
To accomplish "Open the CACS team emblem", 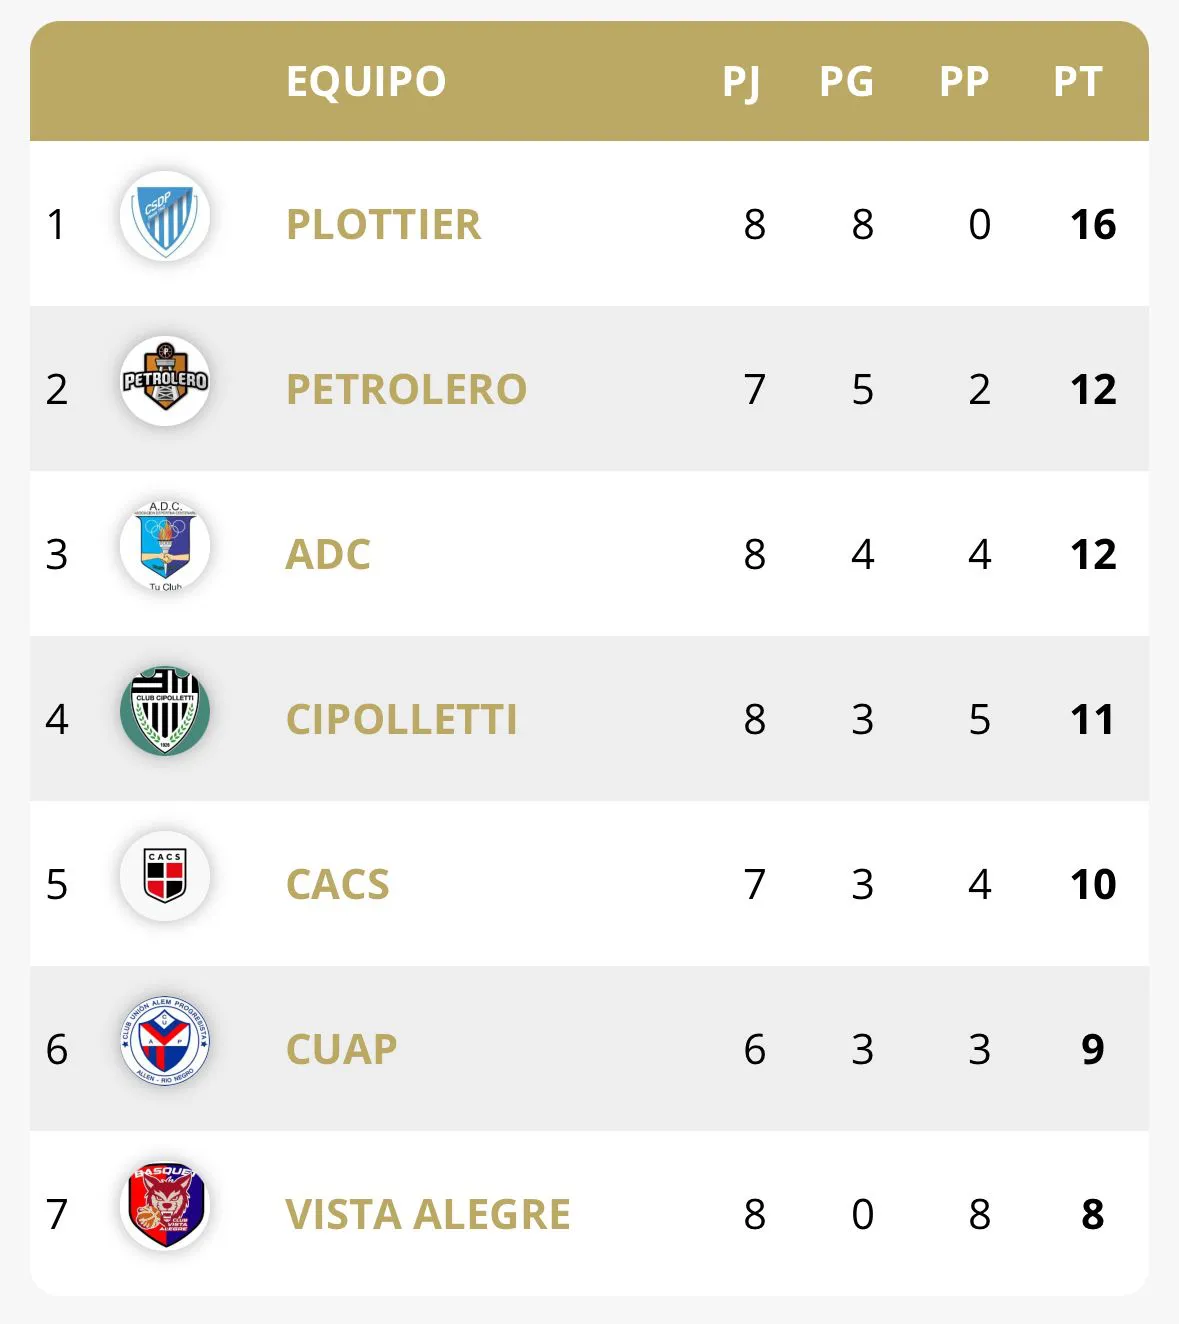I will tap(165, 877).
